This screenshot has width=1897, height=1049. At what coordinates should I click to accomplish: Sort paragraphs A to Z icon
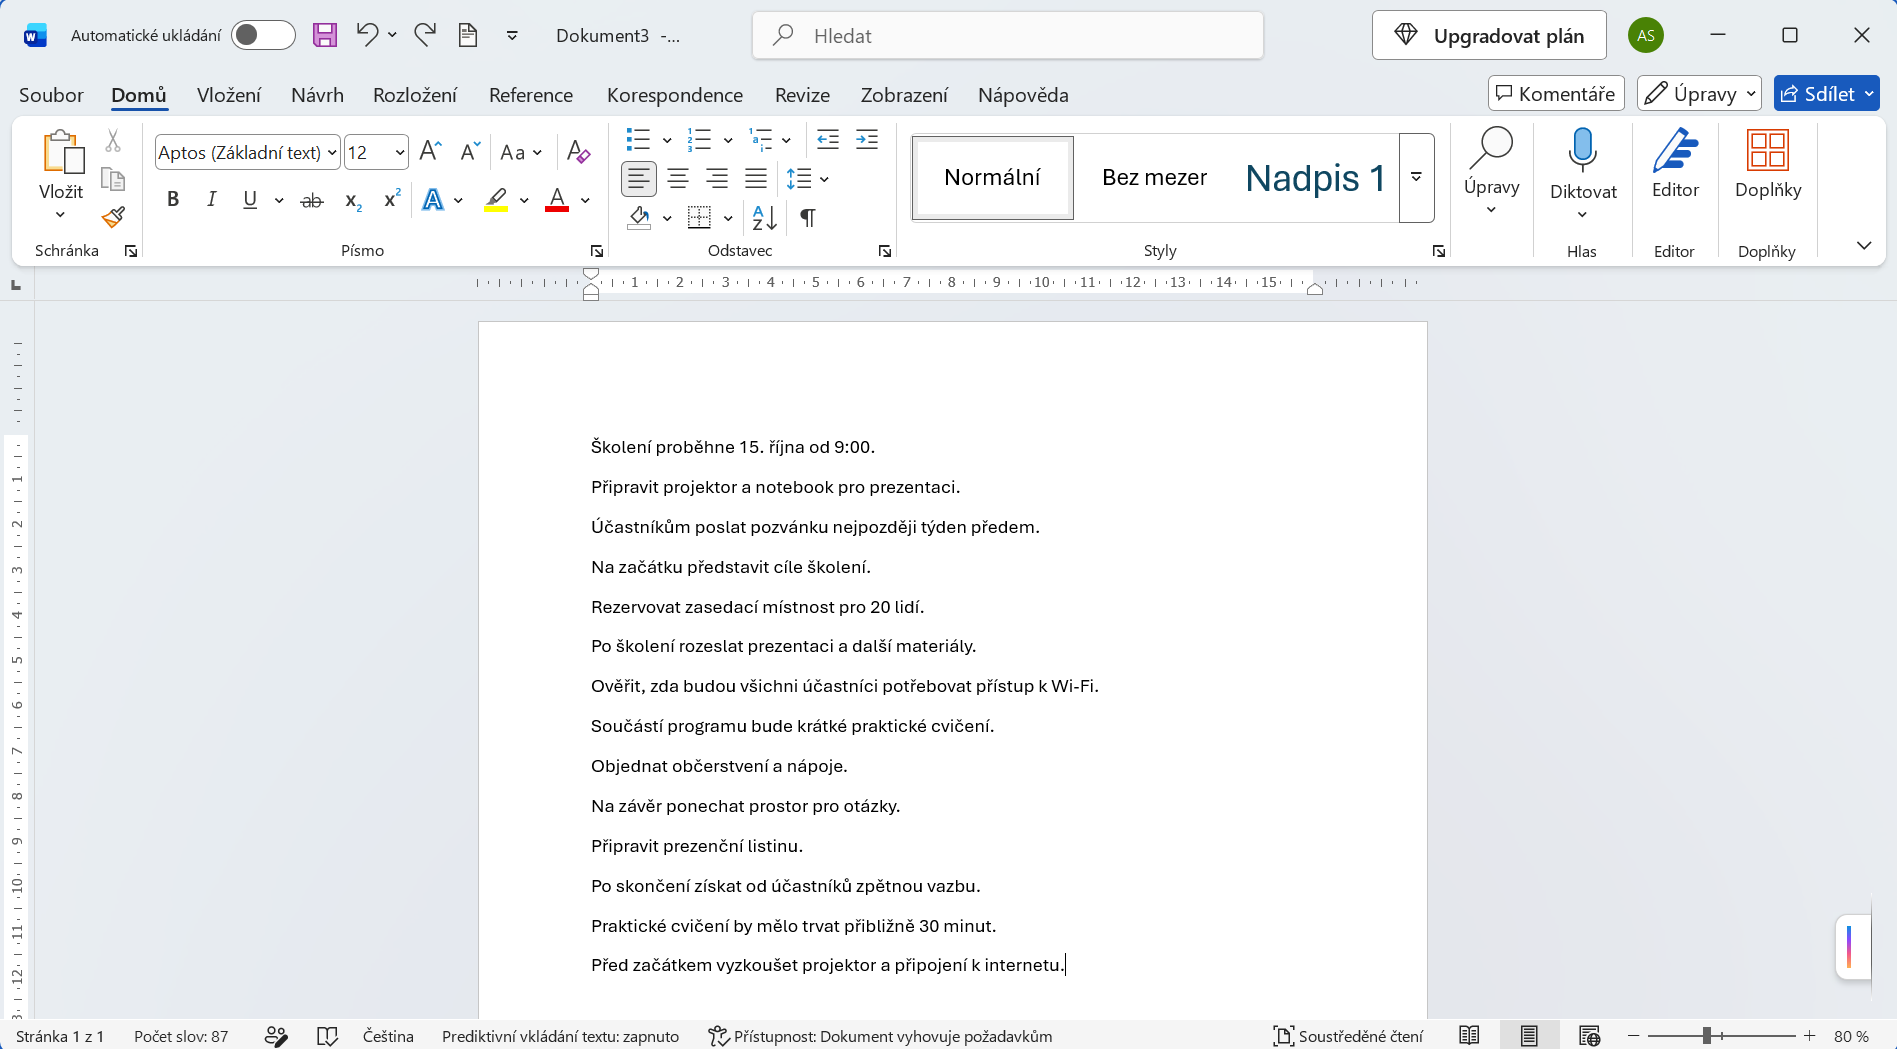764,217
